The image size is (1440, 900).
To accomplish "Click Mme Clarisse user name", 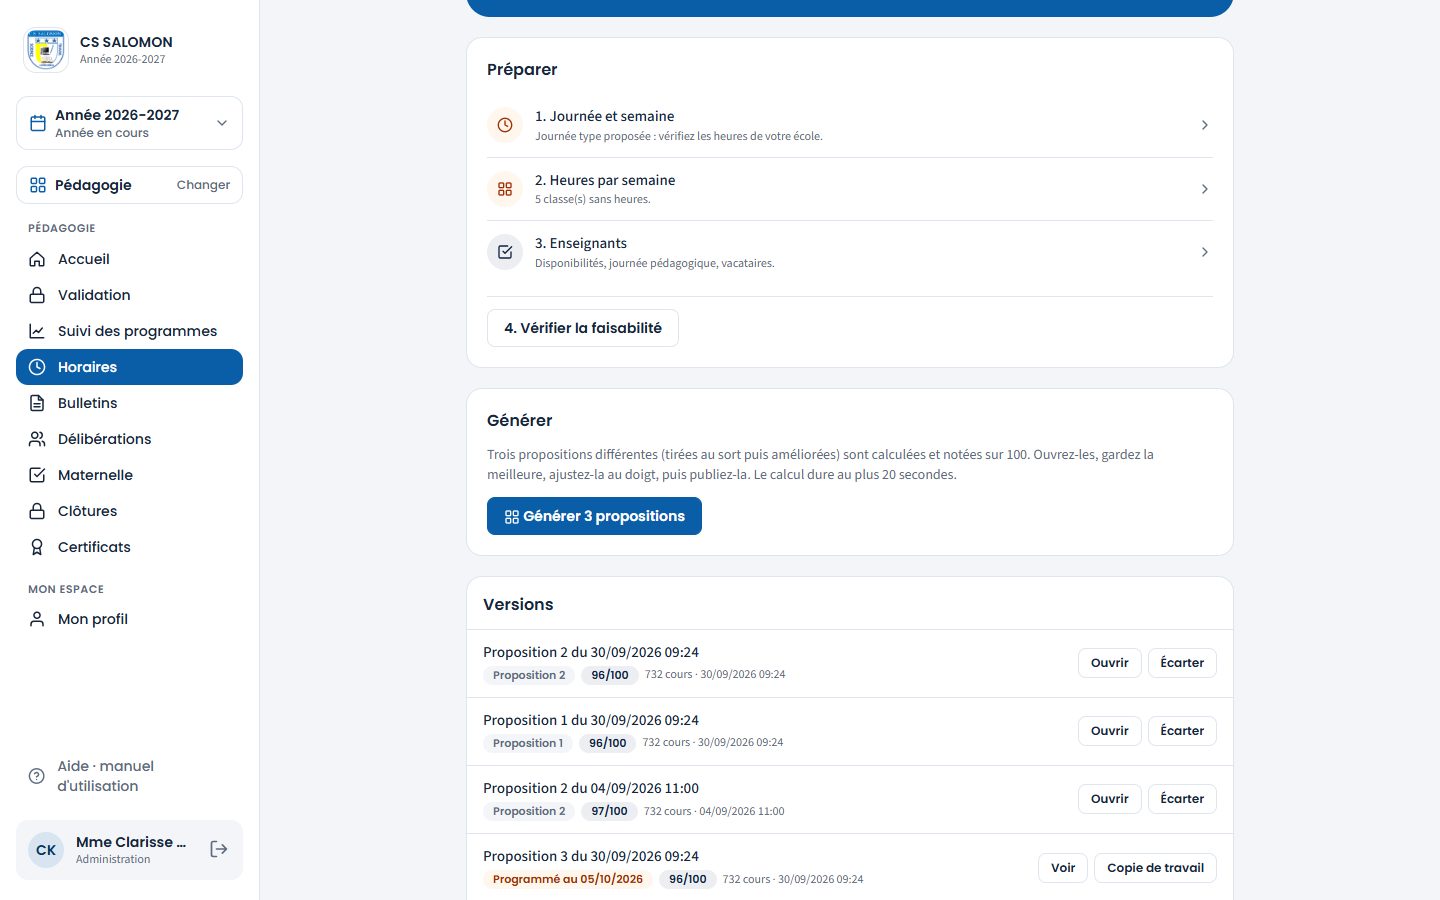I will click(x=130, y=842).
